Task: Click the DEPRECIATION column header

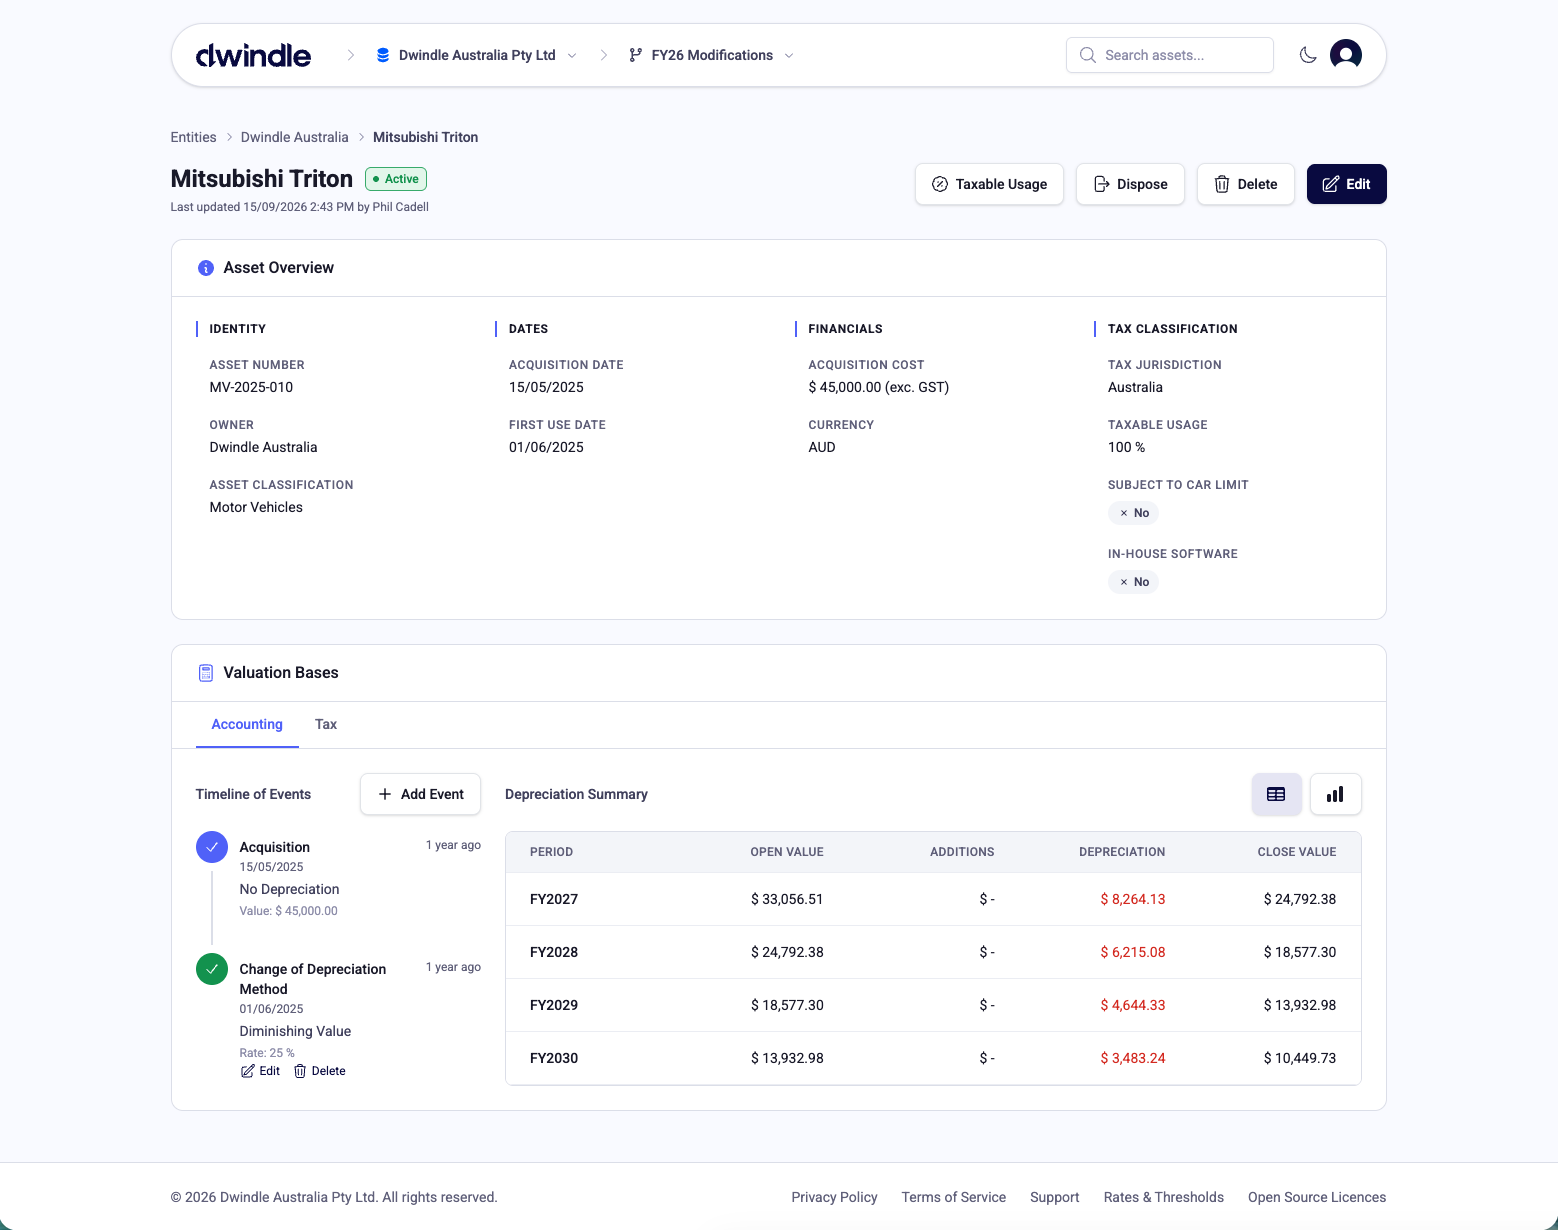Action: 1122,852
